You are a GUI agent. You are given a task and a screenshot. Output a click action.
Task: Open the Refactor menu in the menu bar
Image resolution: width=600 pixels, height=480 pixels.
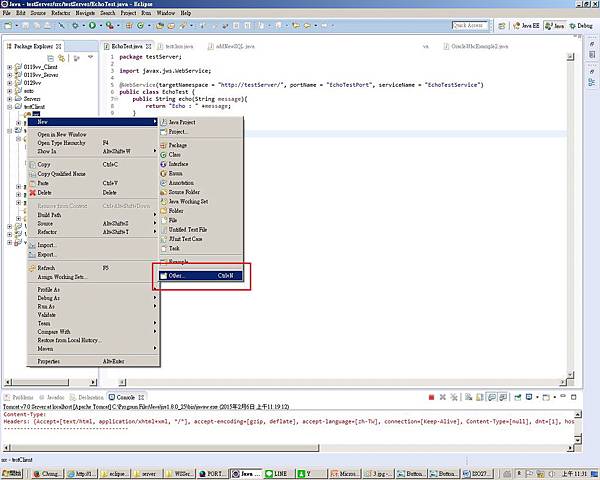pyautogui.click(x=61, y=13)
